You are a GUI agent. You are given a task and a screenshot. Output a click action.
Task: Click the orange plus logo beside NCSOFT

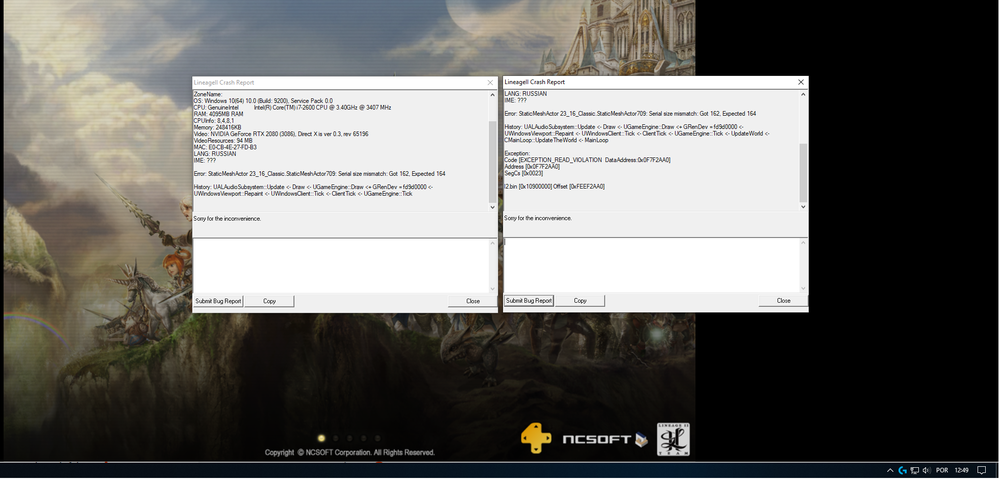[x=535, y=439]
